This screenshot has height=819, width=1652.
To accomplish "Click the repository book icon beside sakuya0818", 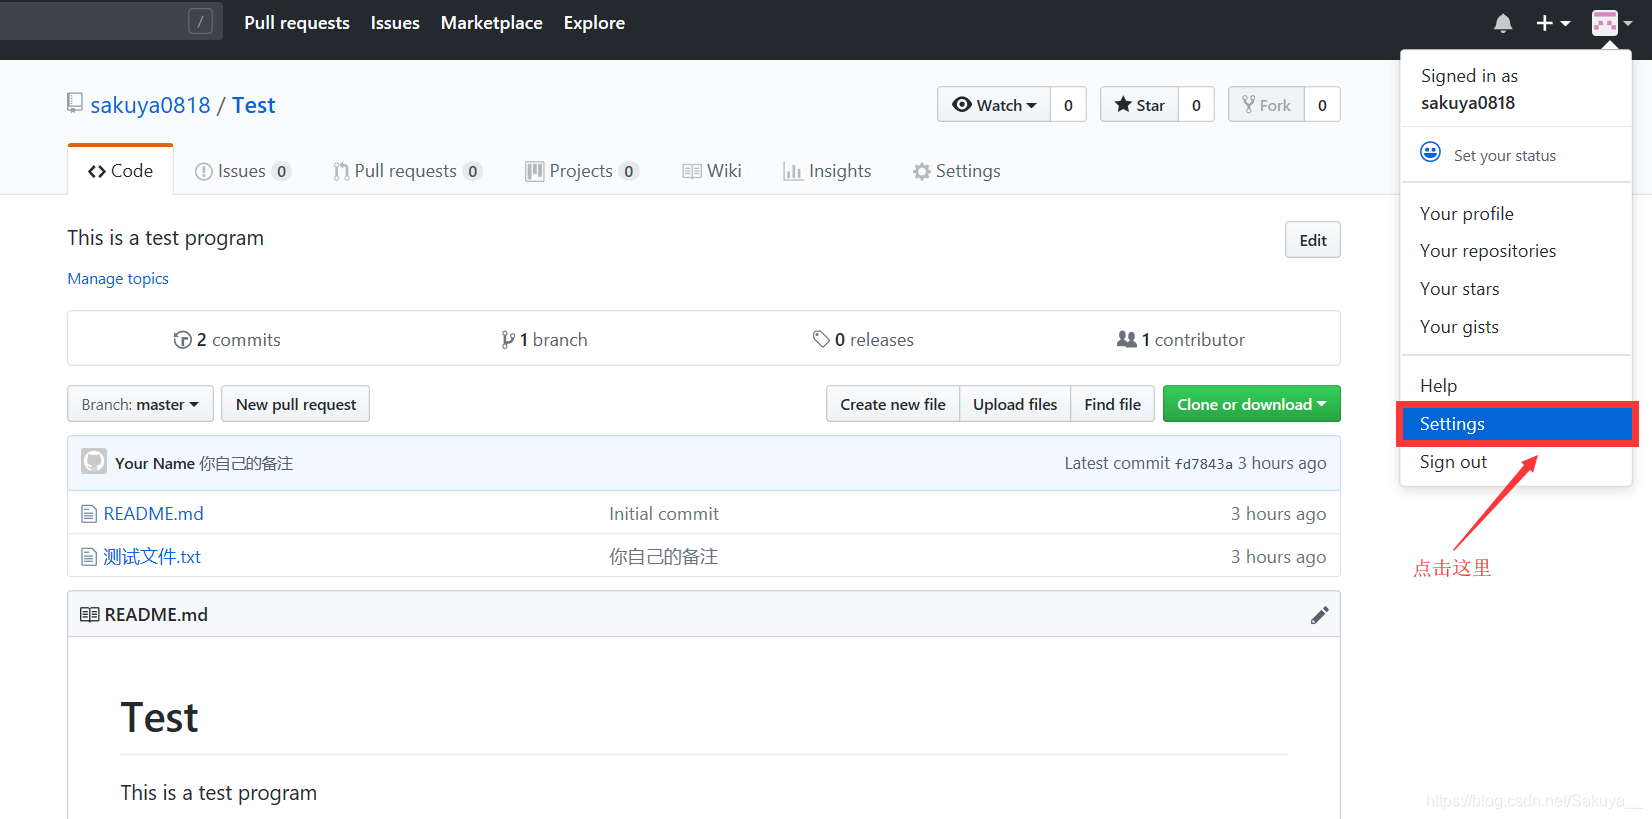I will tap(75, 103).
